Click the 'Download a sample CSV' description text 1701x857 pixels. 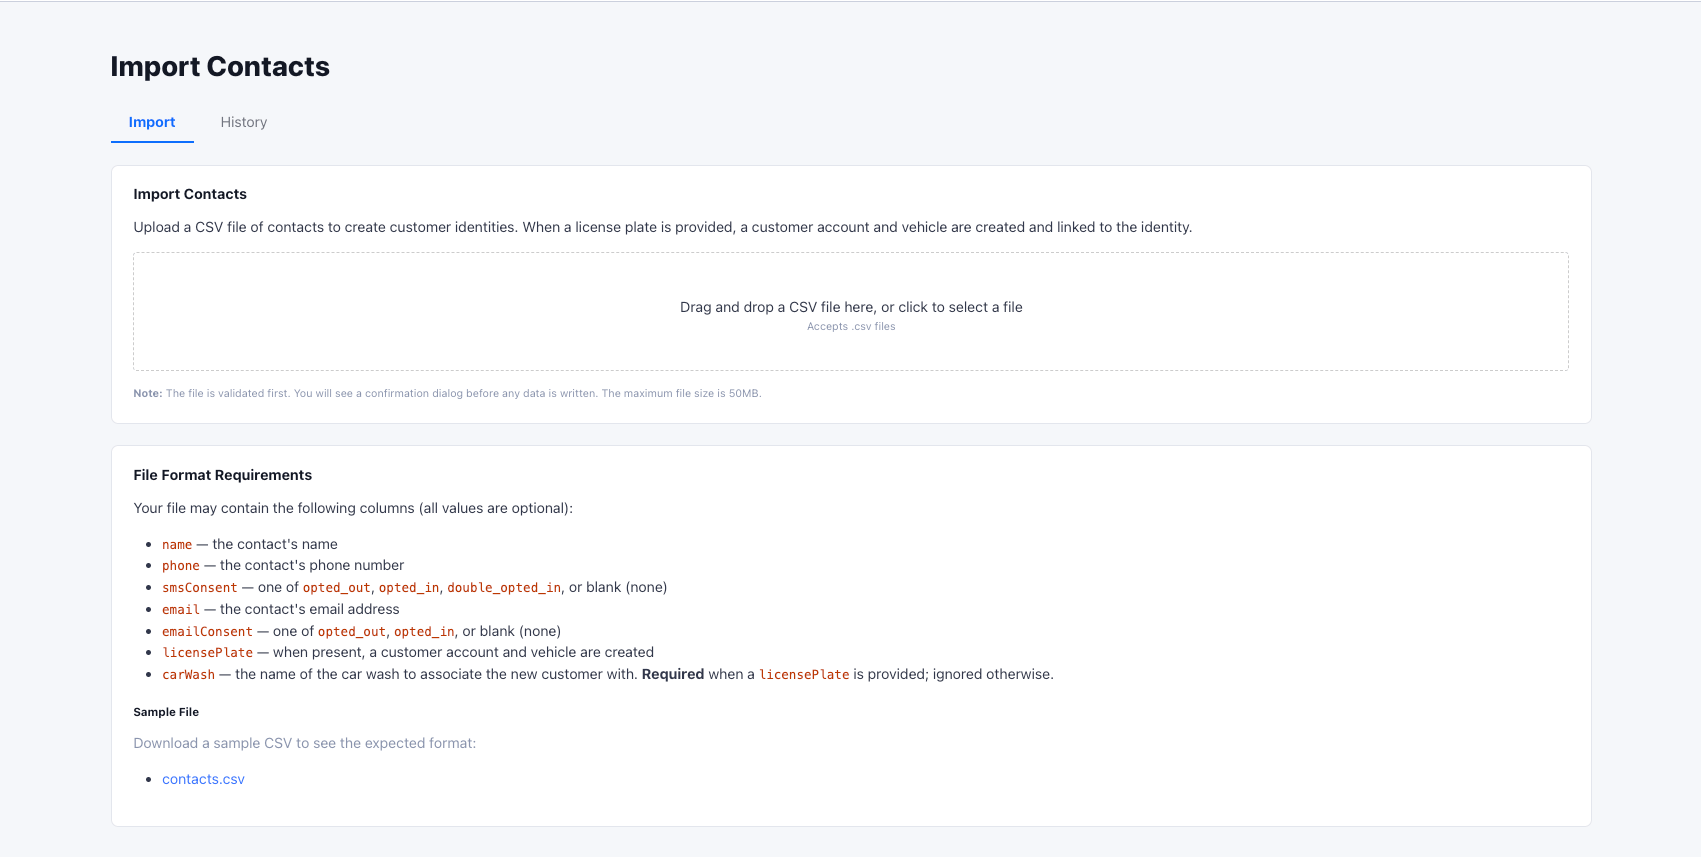click(x=305, y=743)
